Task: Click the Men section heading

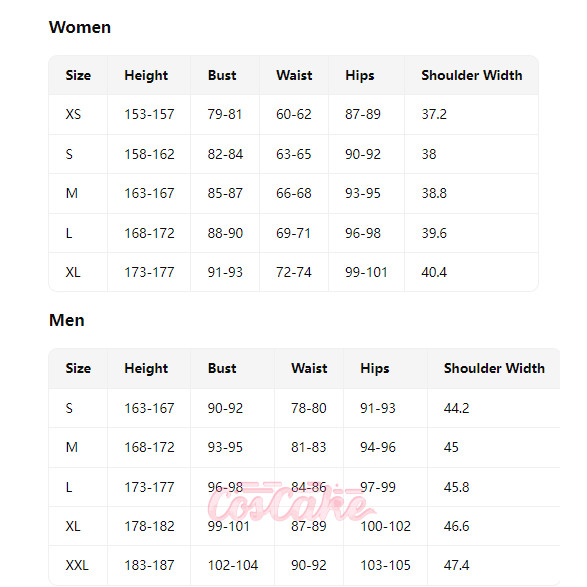Action: (x=67, y=320)
